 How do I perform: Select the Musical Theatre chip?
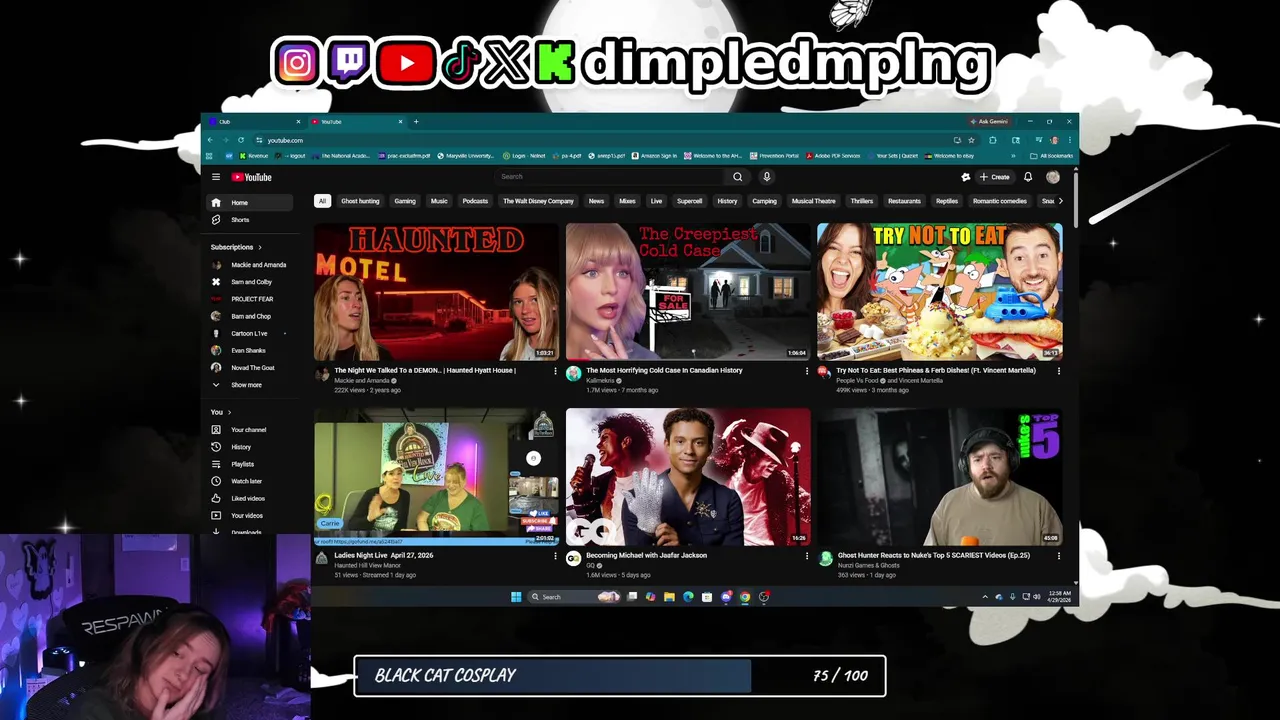click(813, 201)
